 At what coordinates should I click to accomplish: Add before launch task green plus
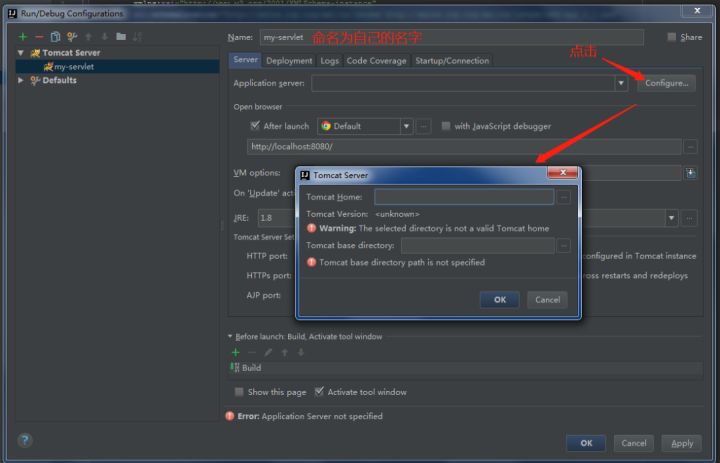[236, 352]
